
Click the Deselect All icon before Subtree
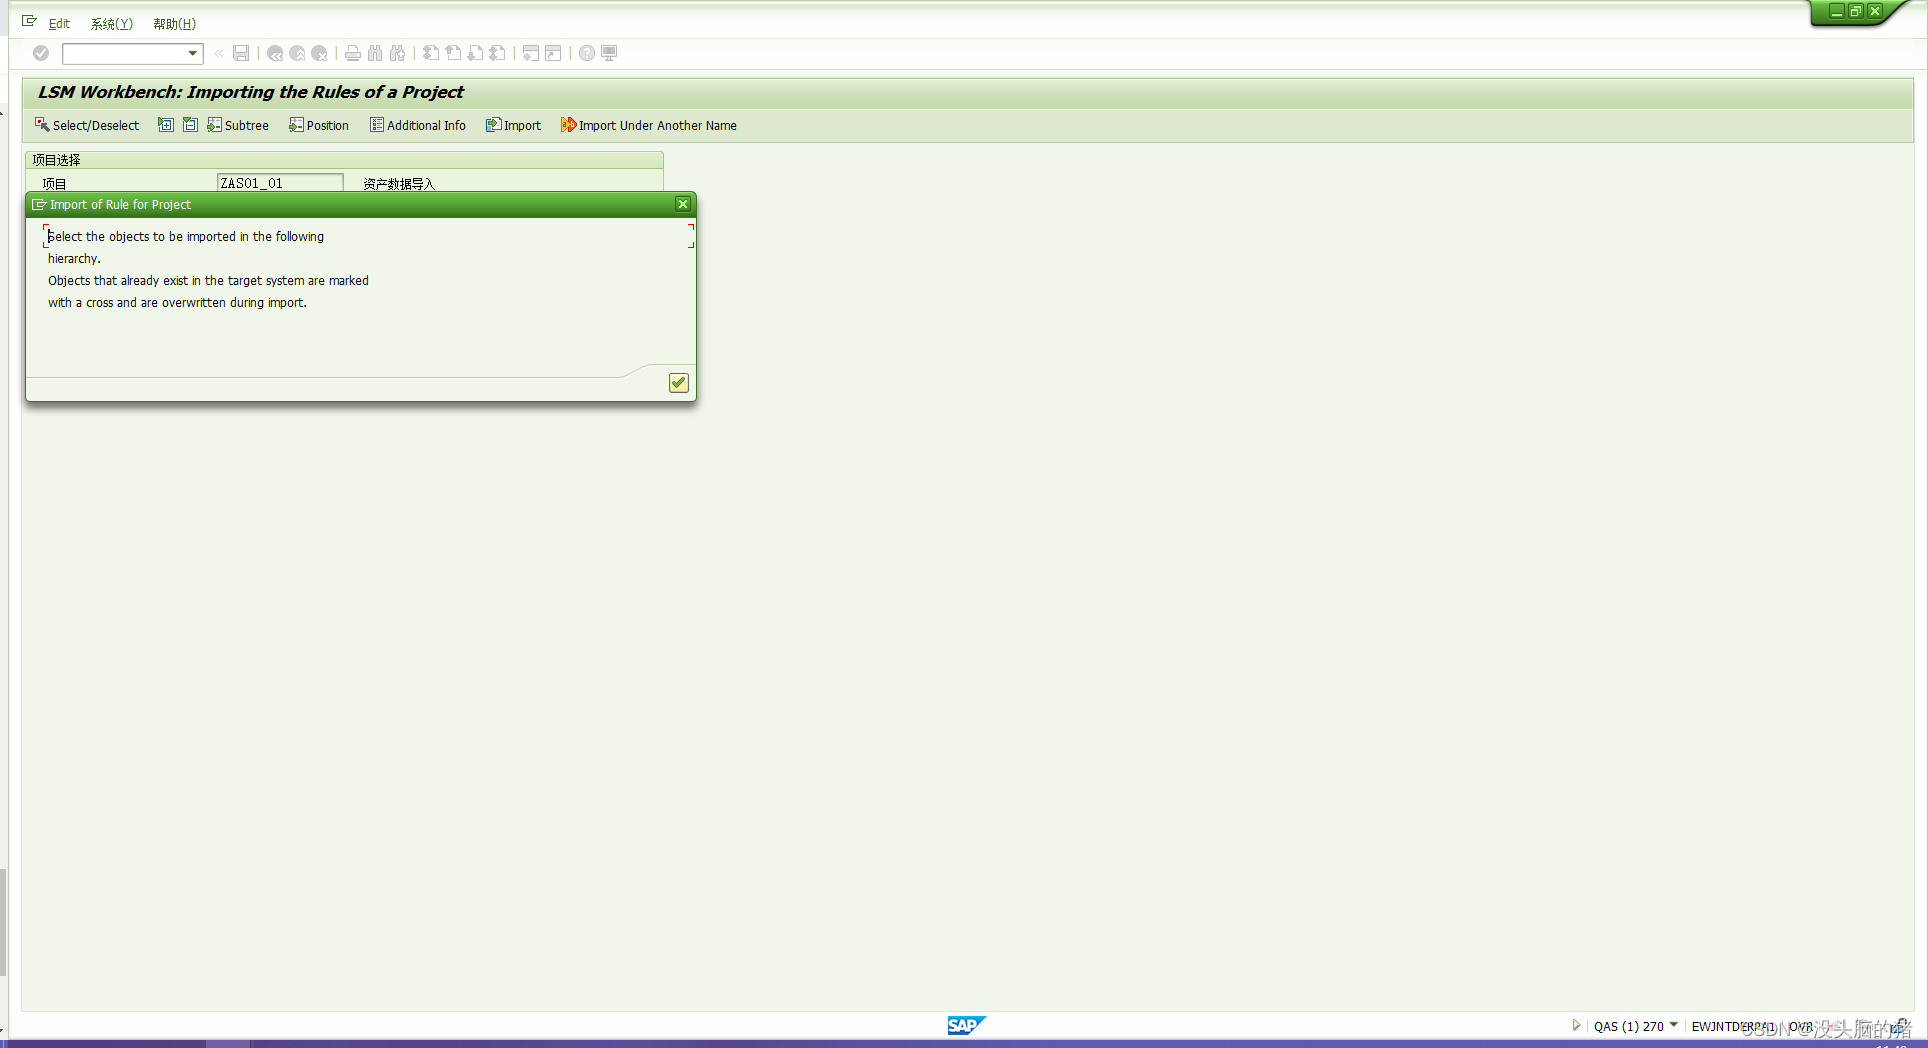click(x=190, y=125)
